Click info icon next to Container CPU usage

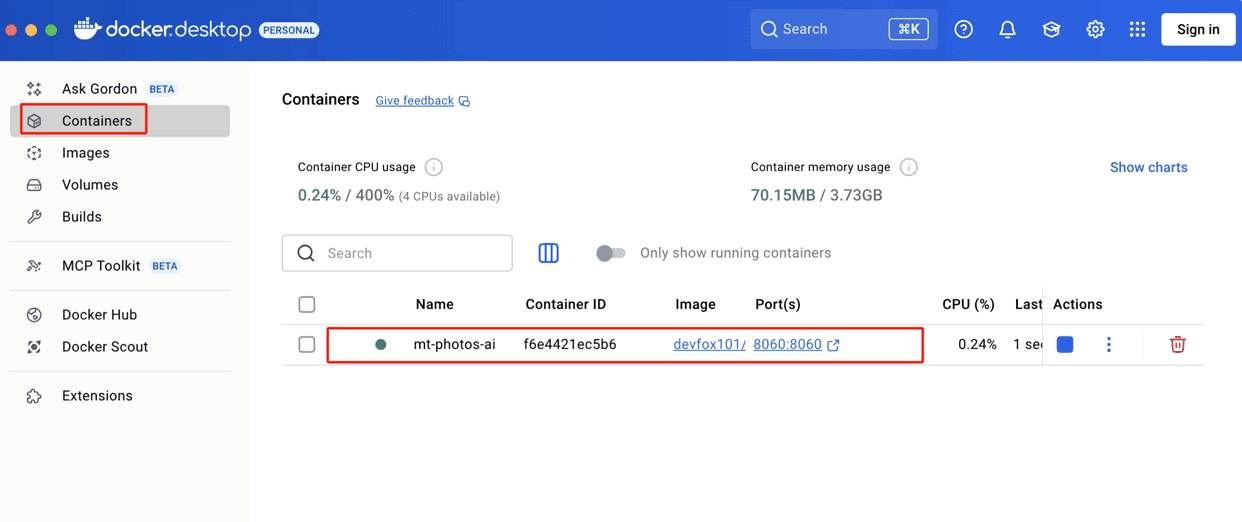pyautogui.click(x=433, y=167)
